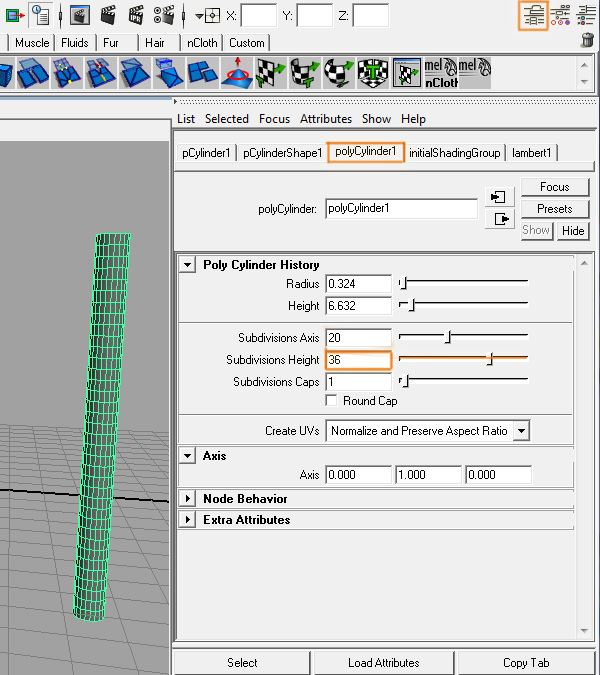Viewport: 600px width, 675px height.
Task: Click the select input connection arrow icon
Action: [499, 196]
